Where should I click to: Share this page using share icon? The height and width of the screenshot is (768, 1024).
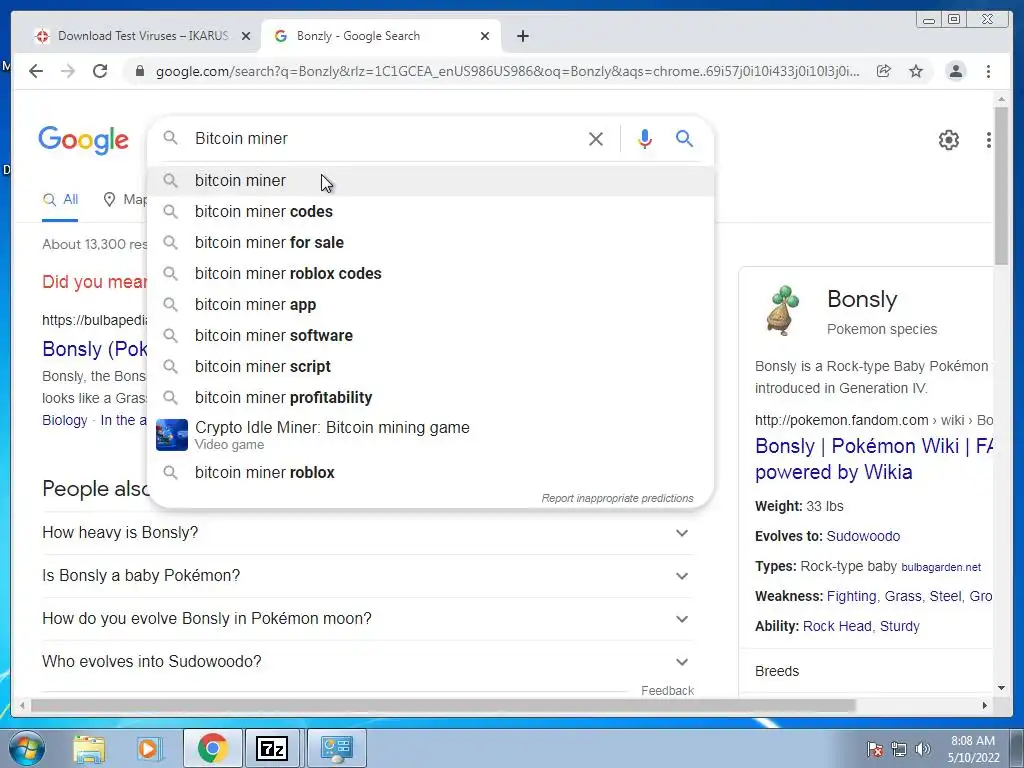point(884,71)
